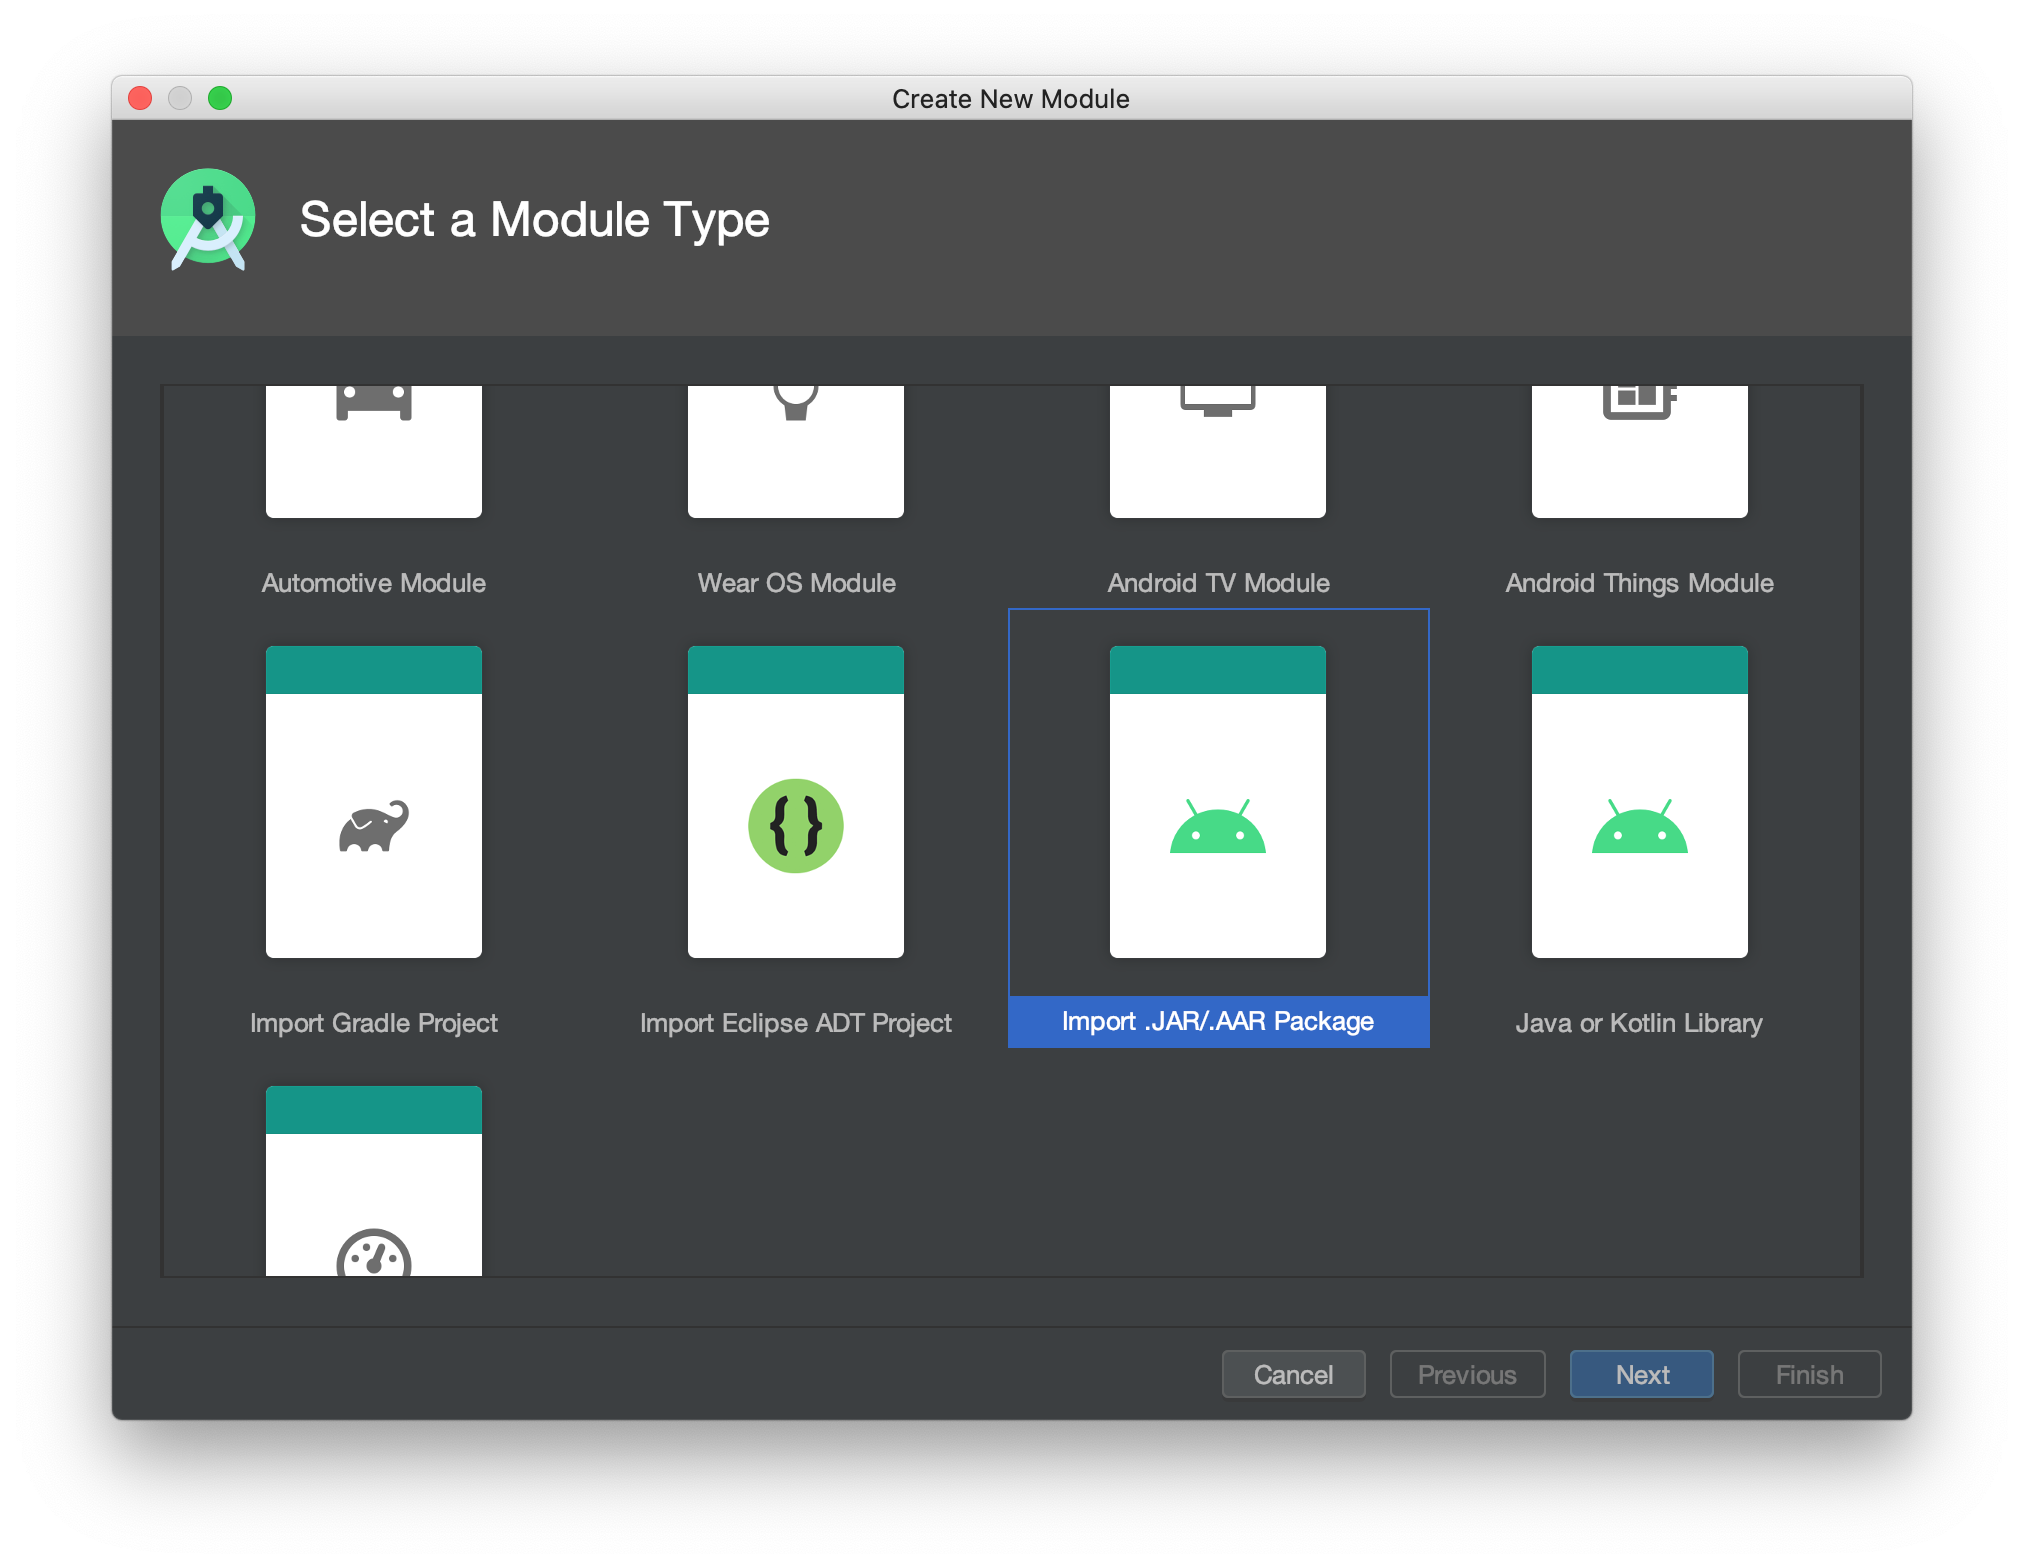The height and width of the screenshot is (1568, 2024).
Task: Select the Automotive Module card
Action: (x=373, y=451)
